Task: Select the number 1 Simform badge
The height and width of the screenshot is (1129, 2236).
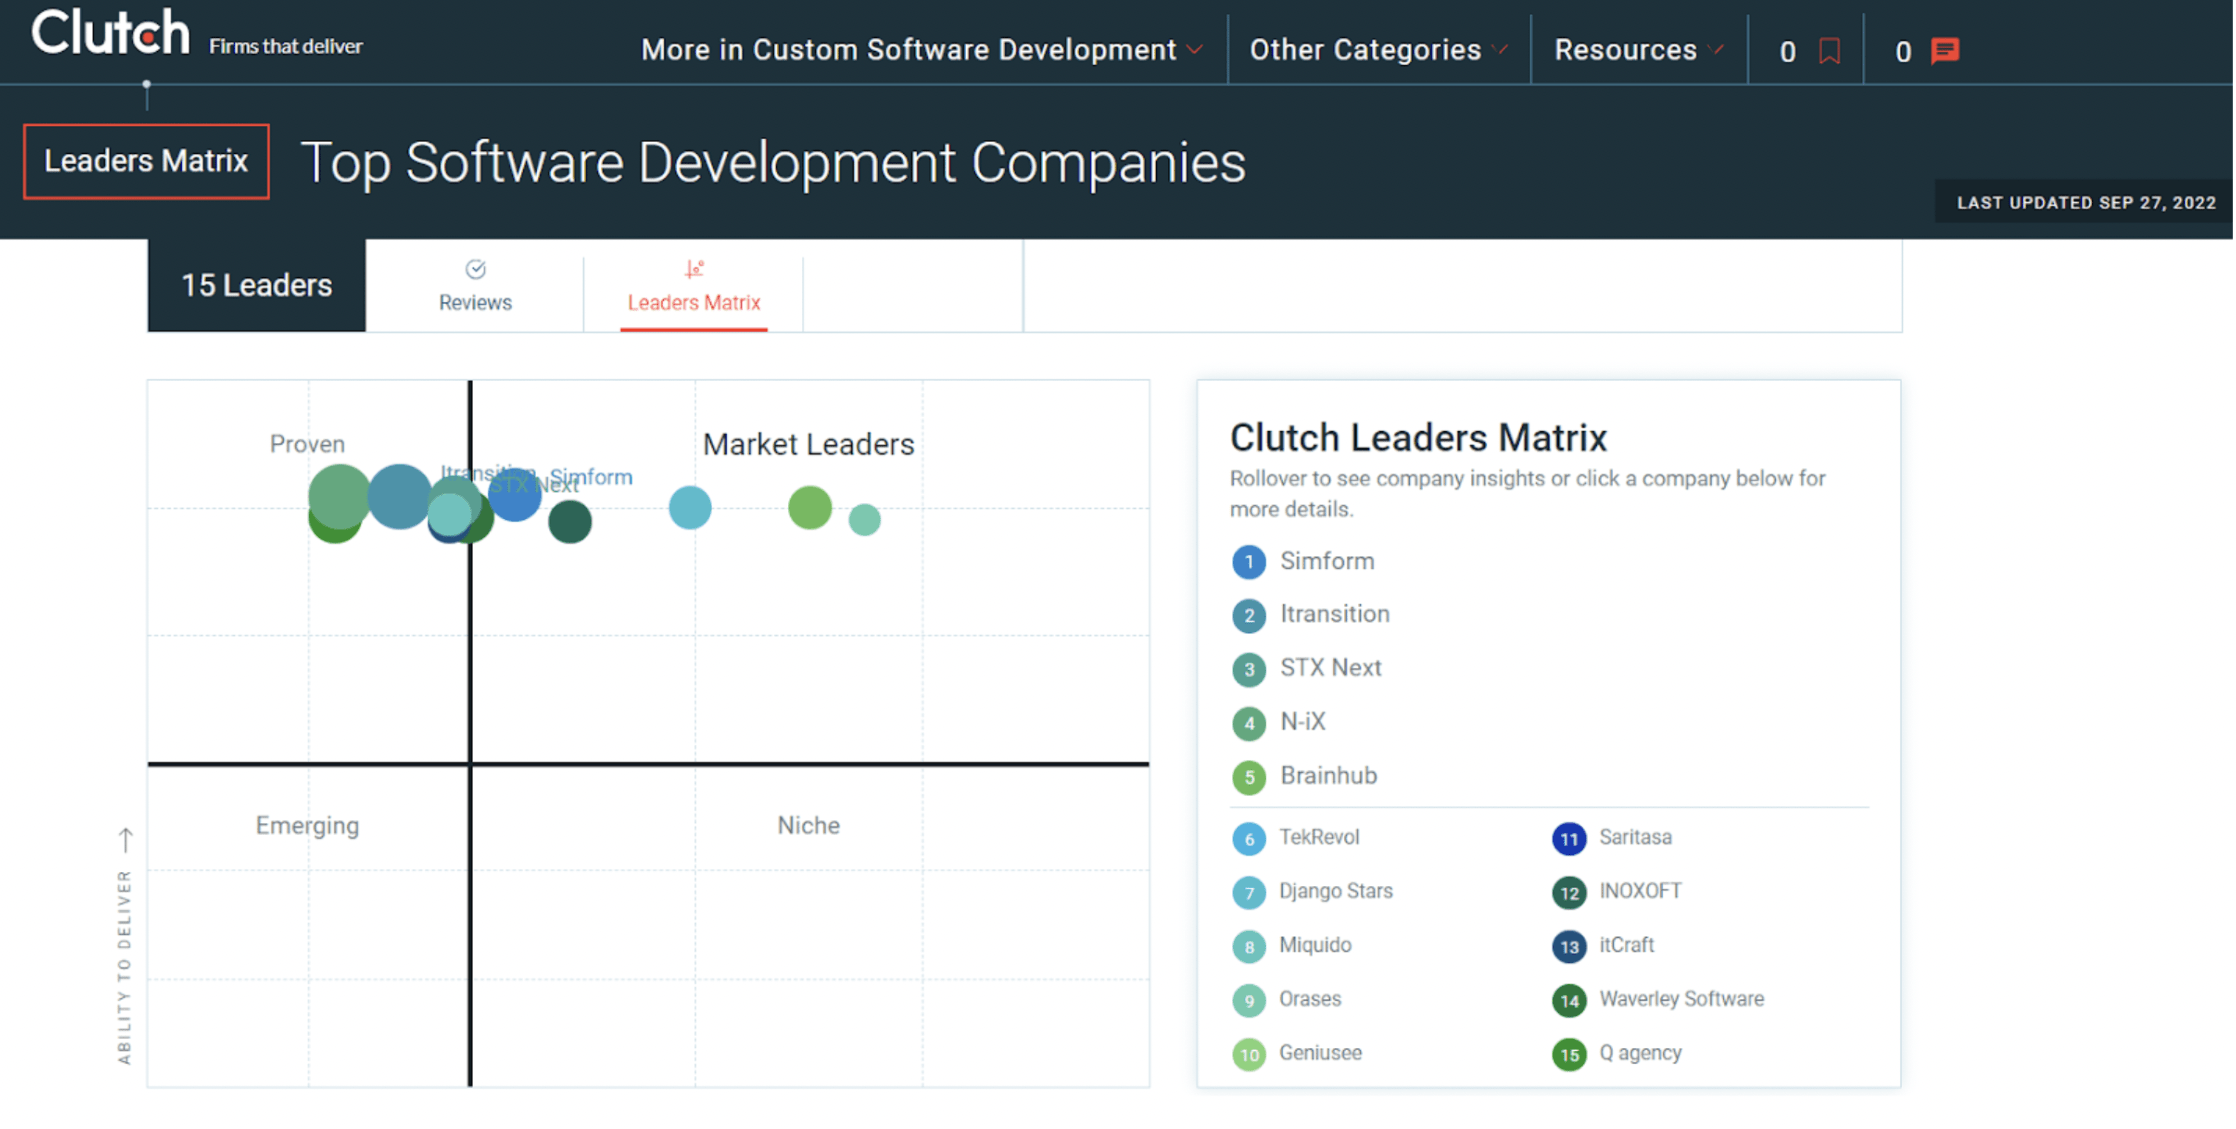Action: tap(1248, 562)
